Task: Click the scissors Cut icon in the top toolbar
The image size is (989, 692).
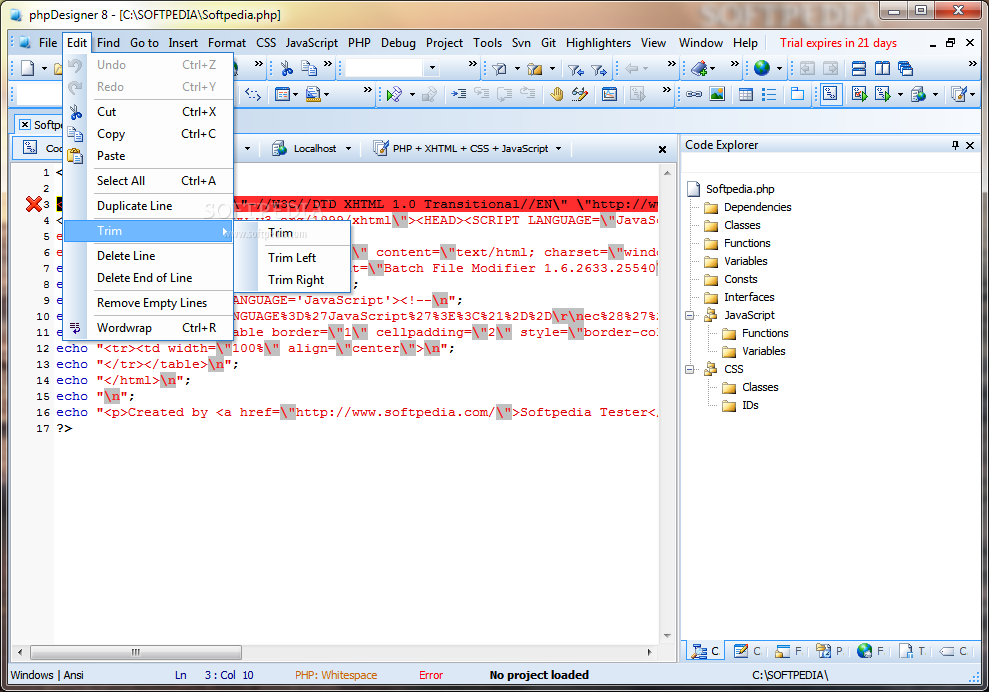Action: [286, 68]
